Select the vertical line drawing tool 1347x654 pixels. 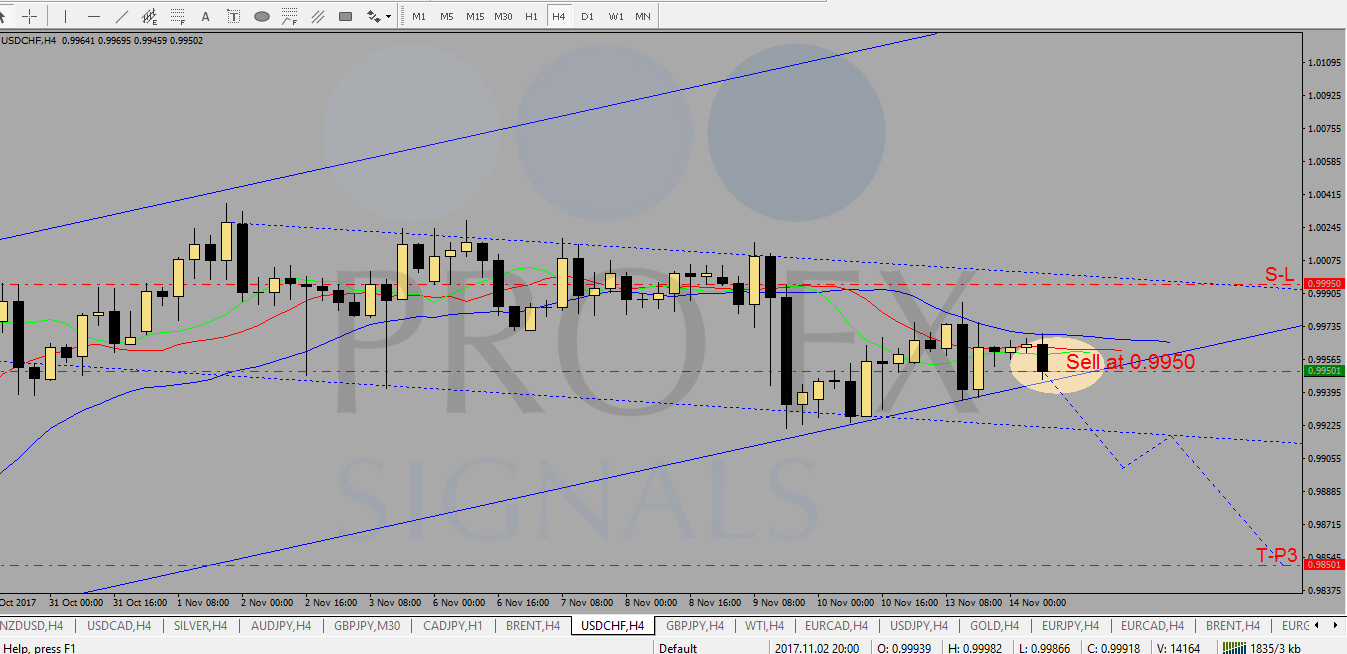(x=66, y=16)
